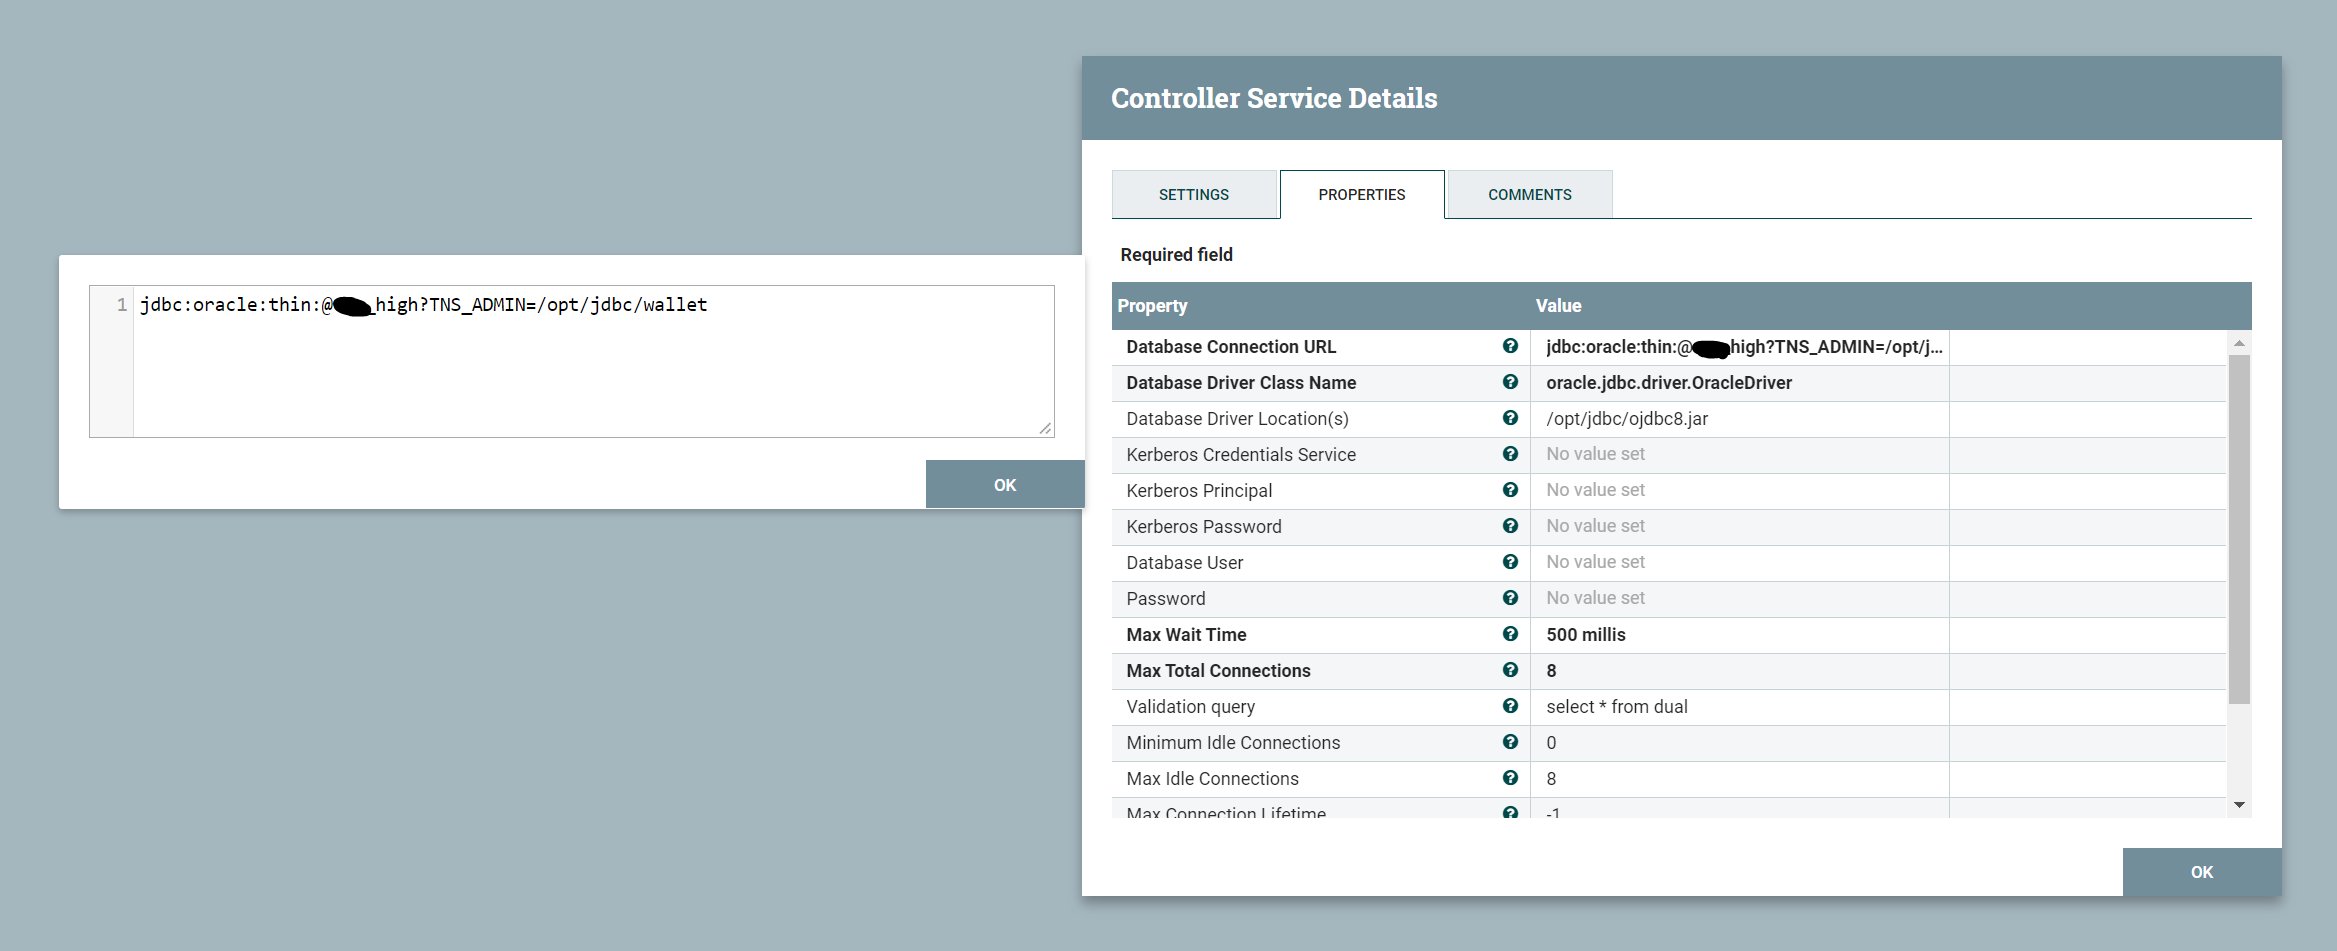Click inside the jdbc connection URL editor
This screenshot has height=951, width=2337.
(x=590, y=360)
